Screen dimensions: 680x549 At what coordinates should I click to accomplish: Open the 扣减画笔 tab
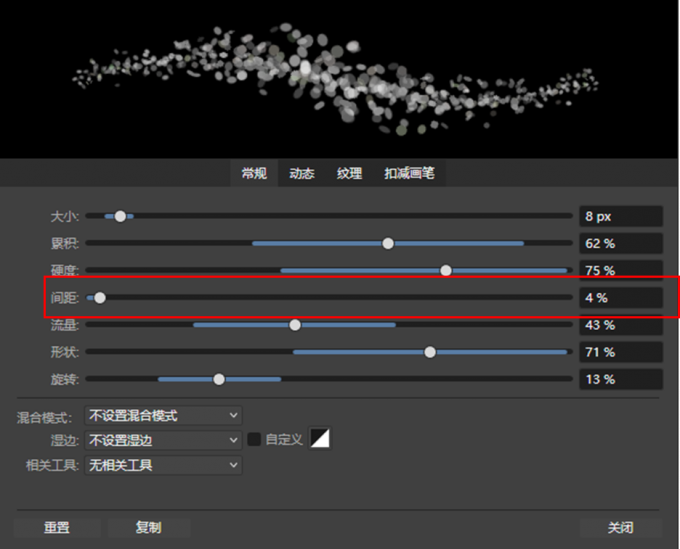point(410,174)
